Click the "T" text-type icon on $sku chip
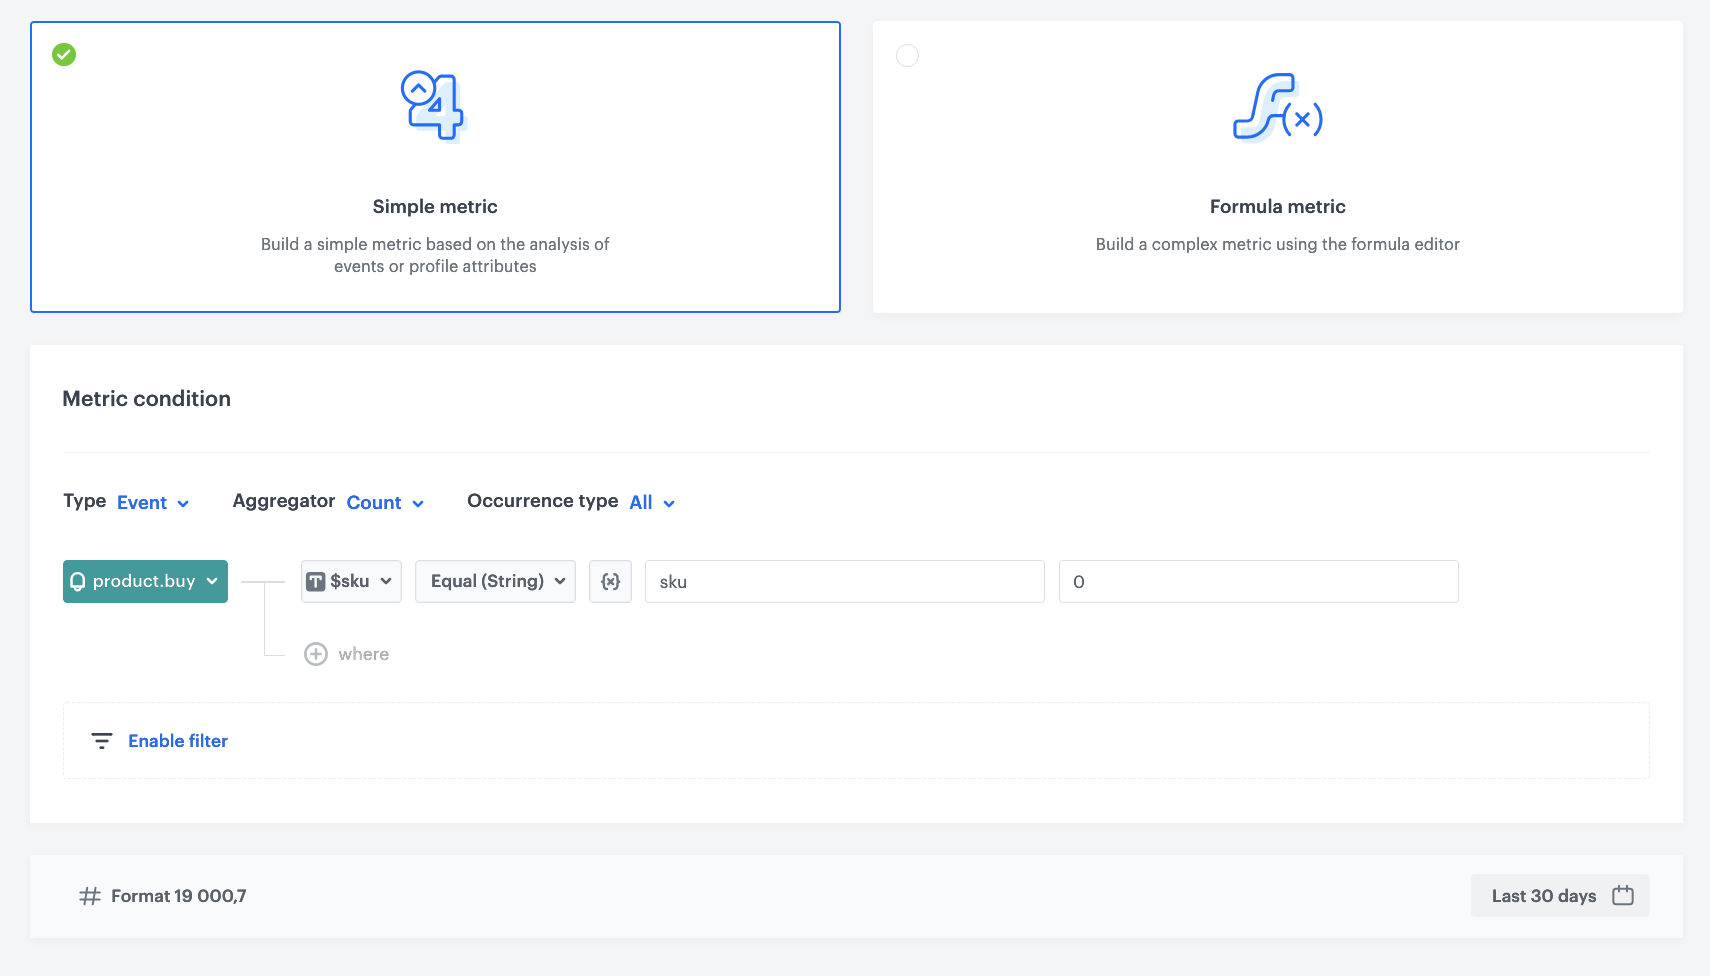Screen dimensions: 1710x976 [316, 581]
